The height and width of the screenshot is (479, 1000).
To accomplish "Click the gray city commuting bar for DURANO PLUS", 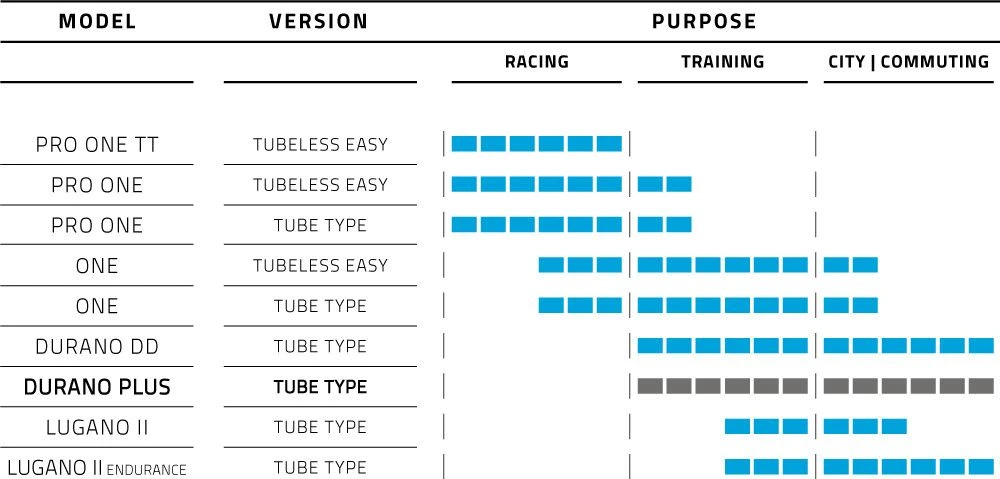I will point(908,386).
